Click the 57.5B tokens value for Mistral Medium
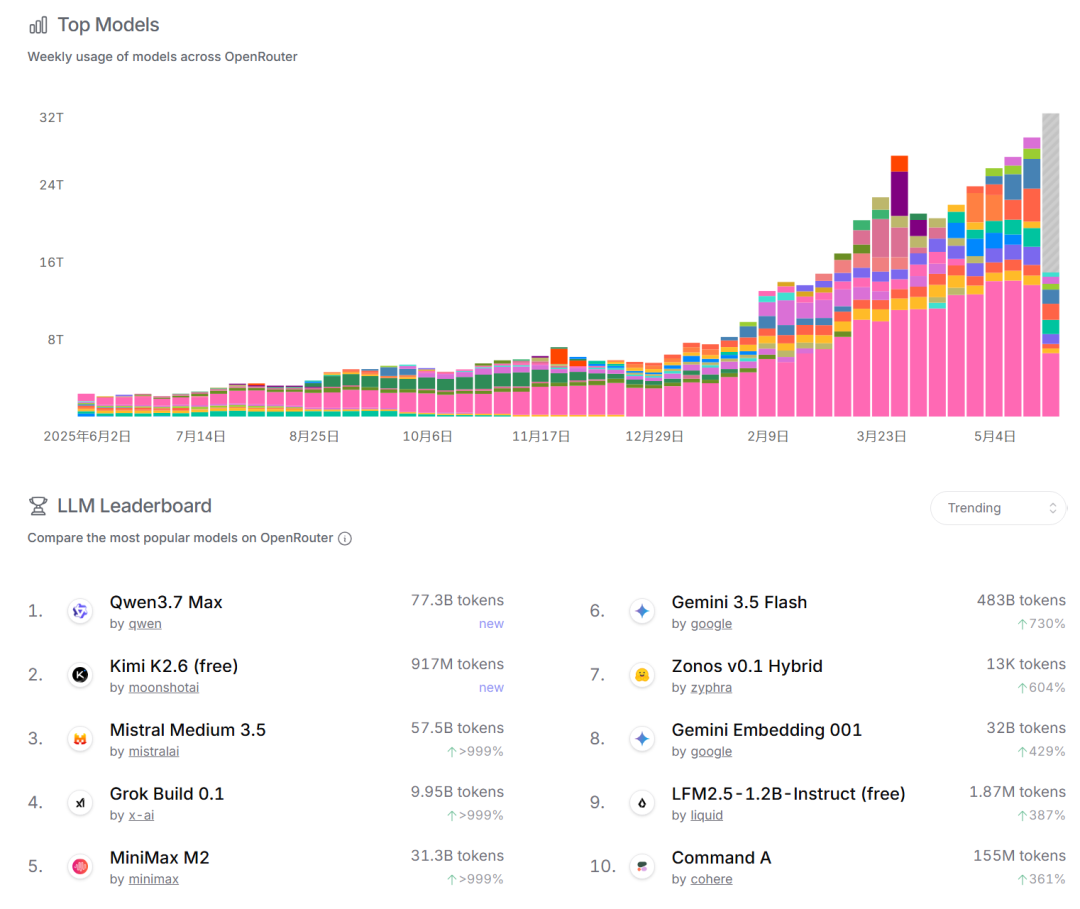This screenshot has width=1080, height=909. coord(457,729)
